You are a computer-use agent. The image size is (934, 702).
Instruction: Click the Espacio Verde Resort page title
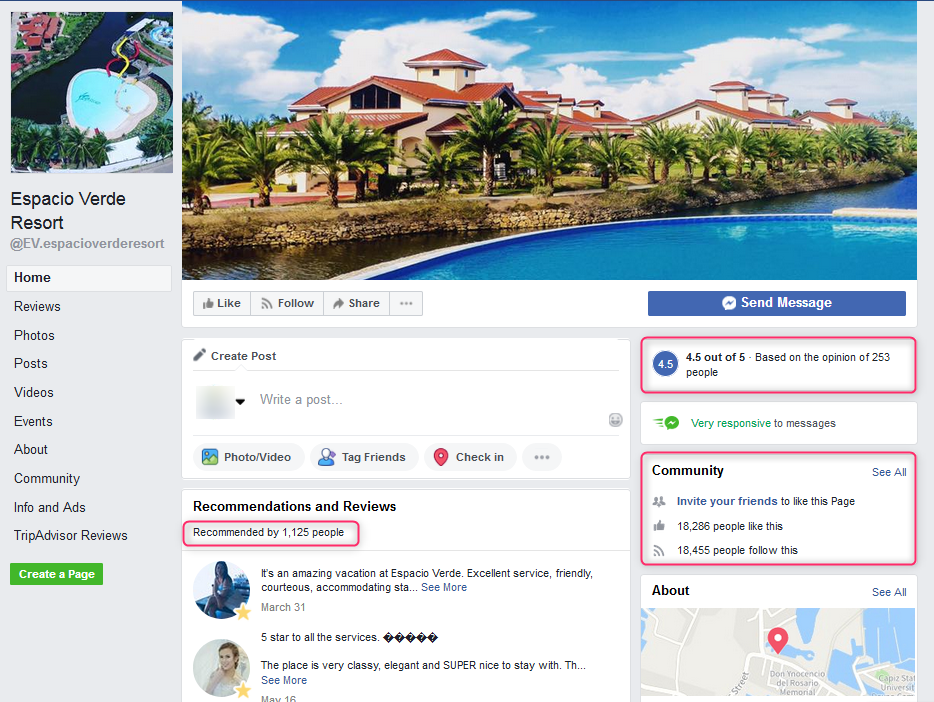click(68, 210)
